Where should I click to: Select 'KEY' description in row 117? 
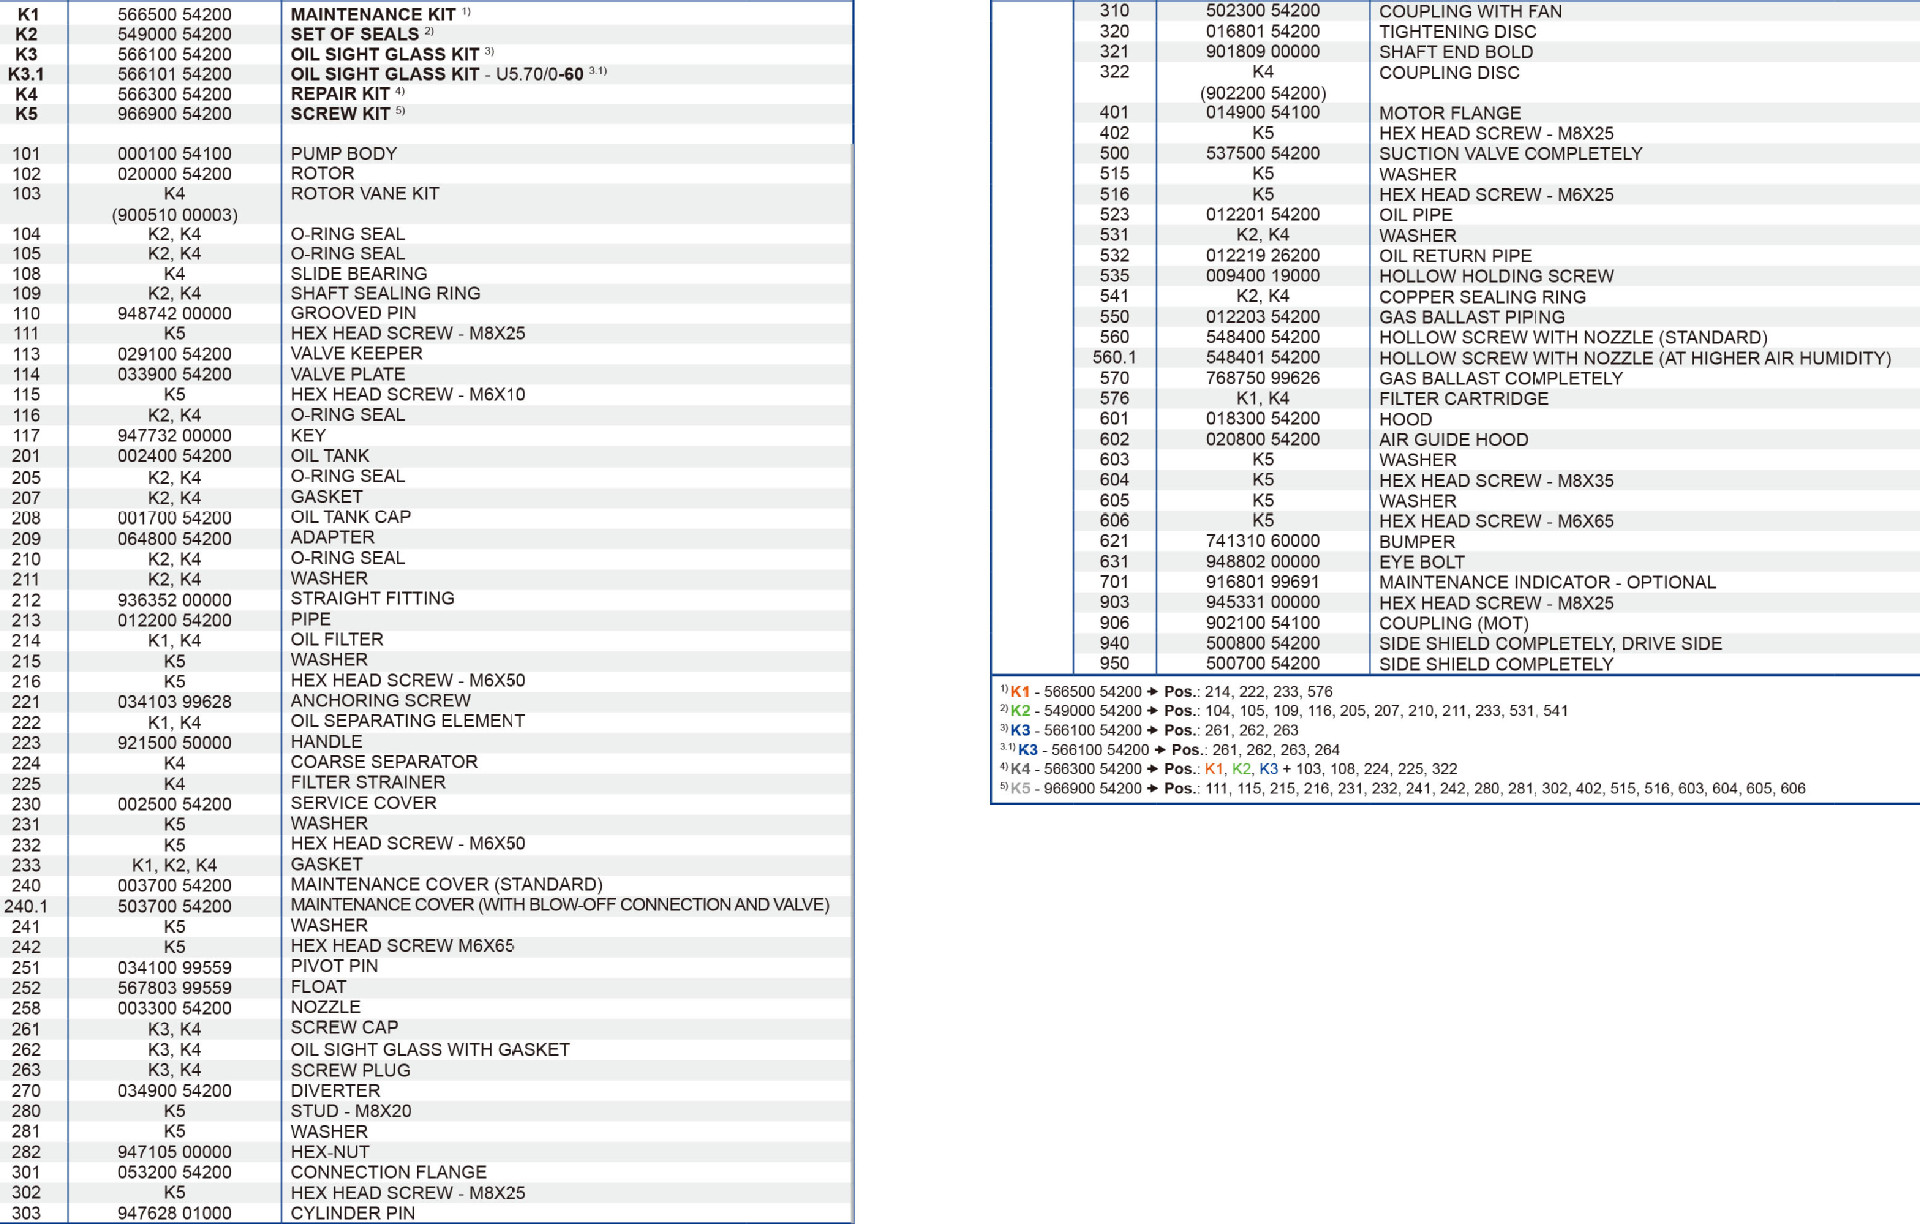coord(308,436)
